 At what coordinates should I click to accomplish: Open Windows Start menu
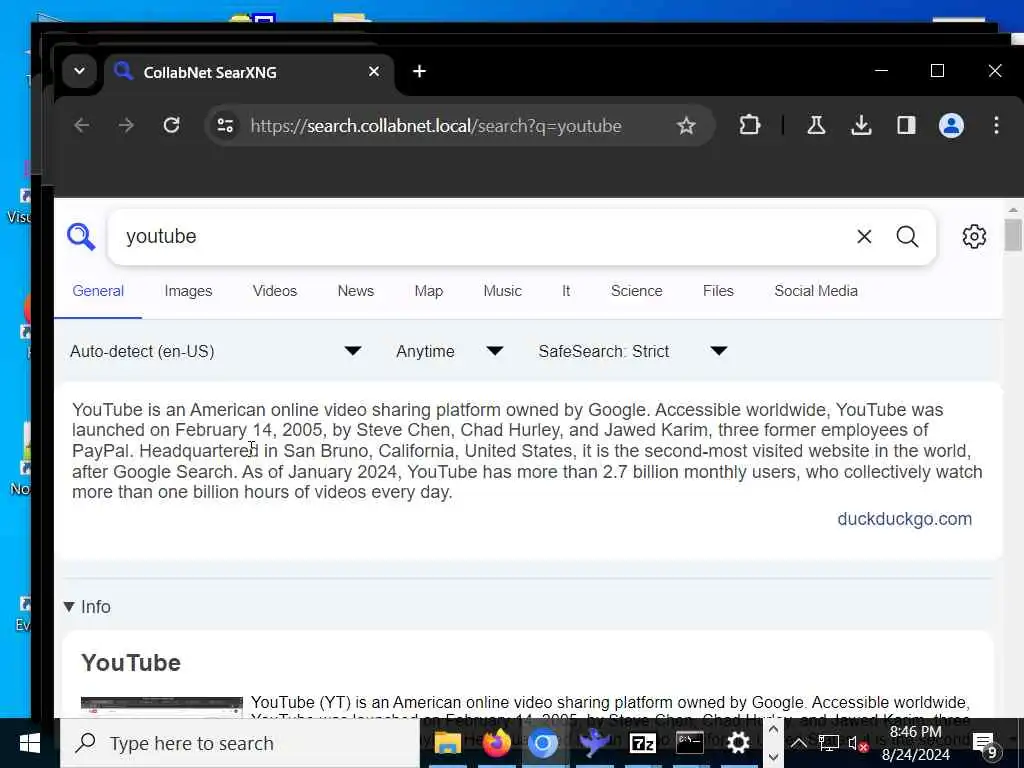(x=29, y=743)
